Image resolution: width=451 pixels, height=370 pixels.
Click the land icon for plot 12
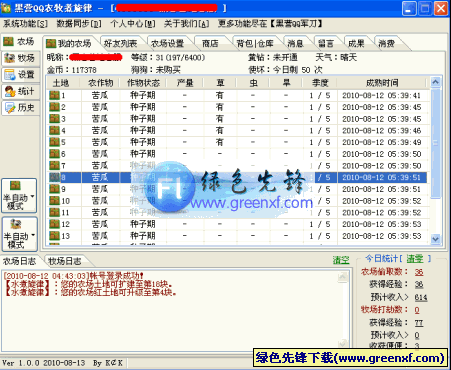(54, 224)
